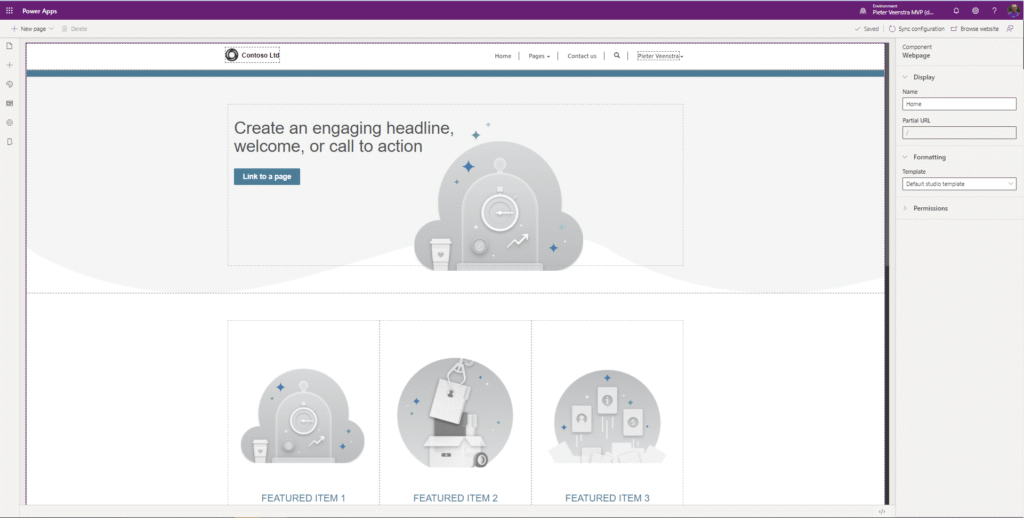The height and width of the screenshot is (518, 1024).
Task: Click the Power Apps title
Action: (39, 11)
